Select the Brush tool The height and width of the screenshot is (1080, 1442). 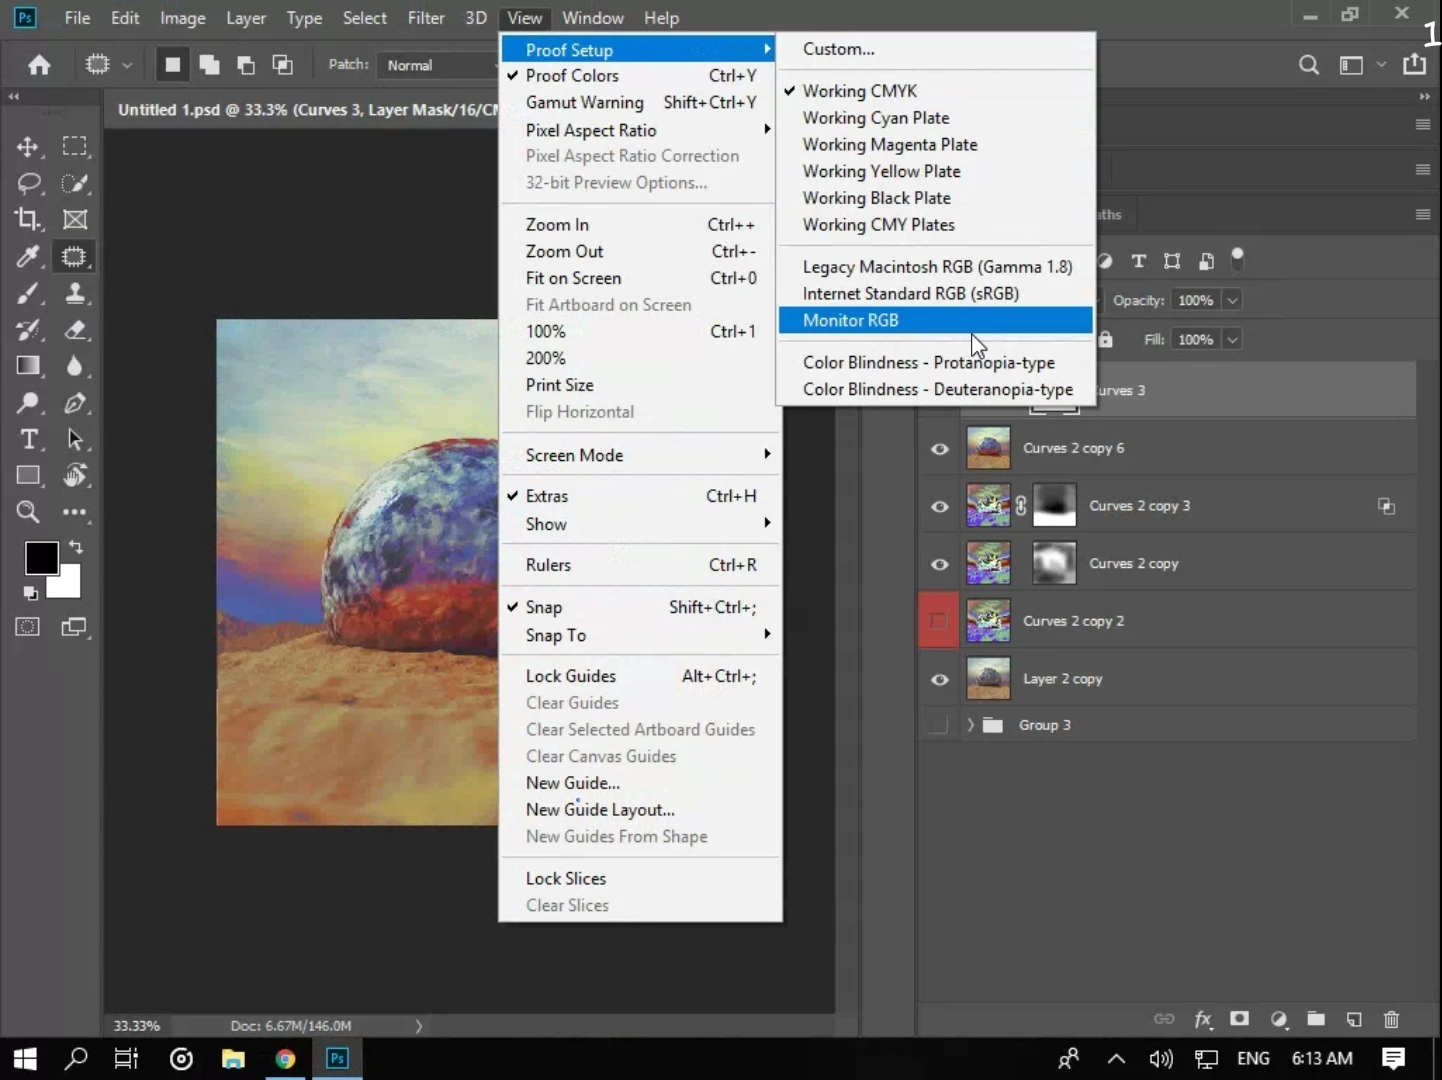click(28, 293)
